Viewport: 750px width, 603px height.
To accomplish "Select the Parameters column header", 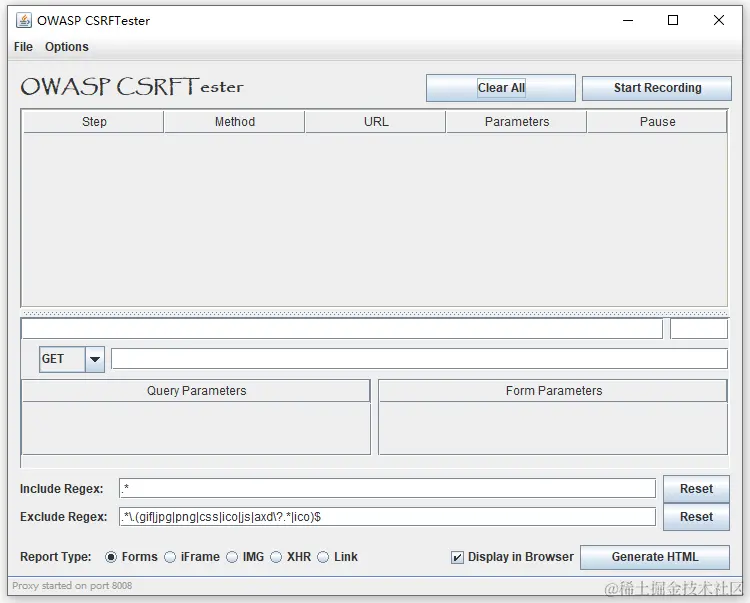I will point(517,122).
